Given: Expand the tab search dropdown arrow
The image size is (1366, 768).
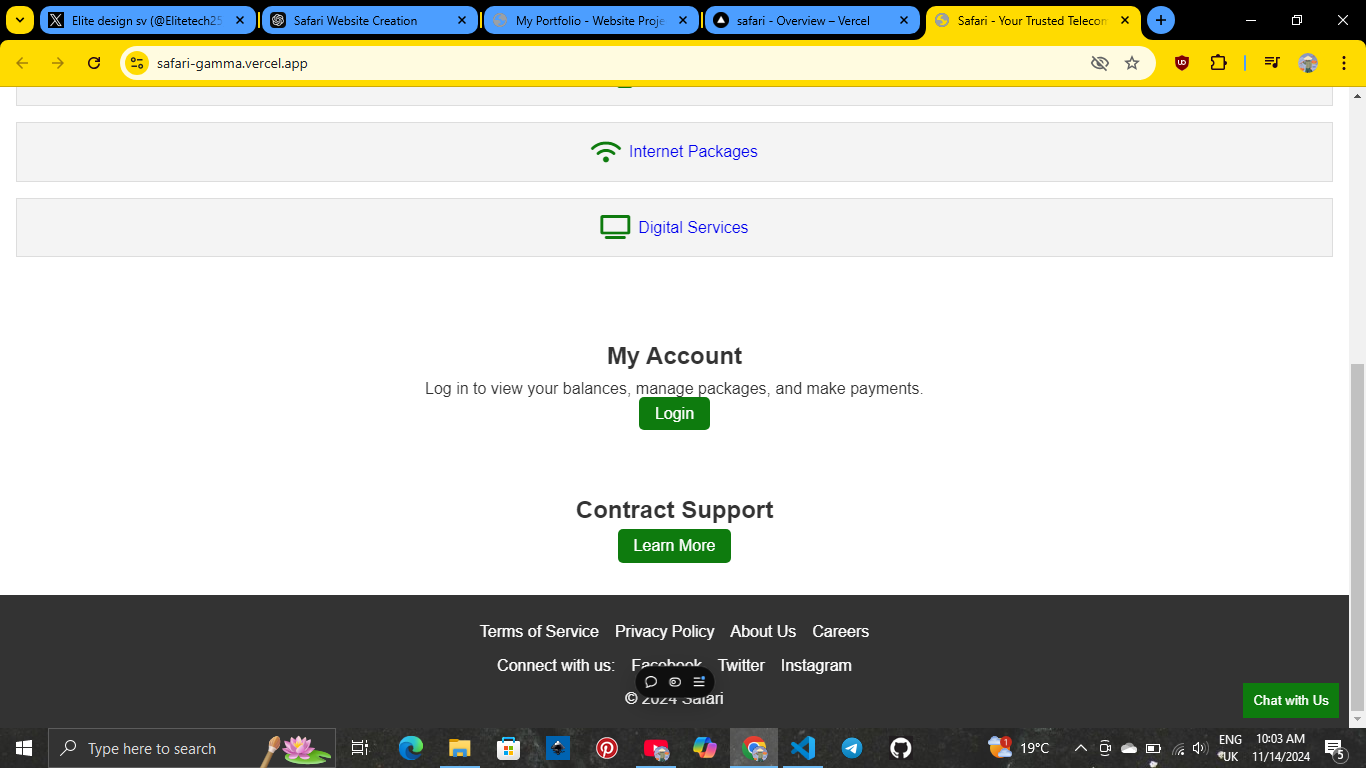Looking at the screenshot, I should coord(20,20).
